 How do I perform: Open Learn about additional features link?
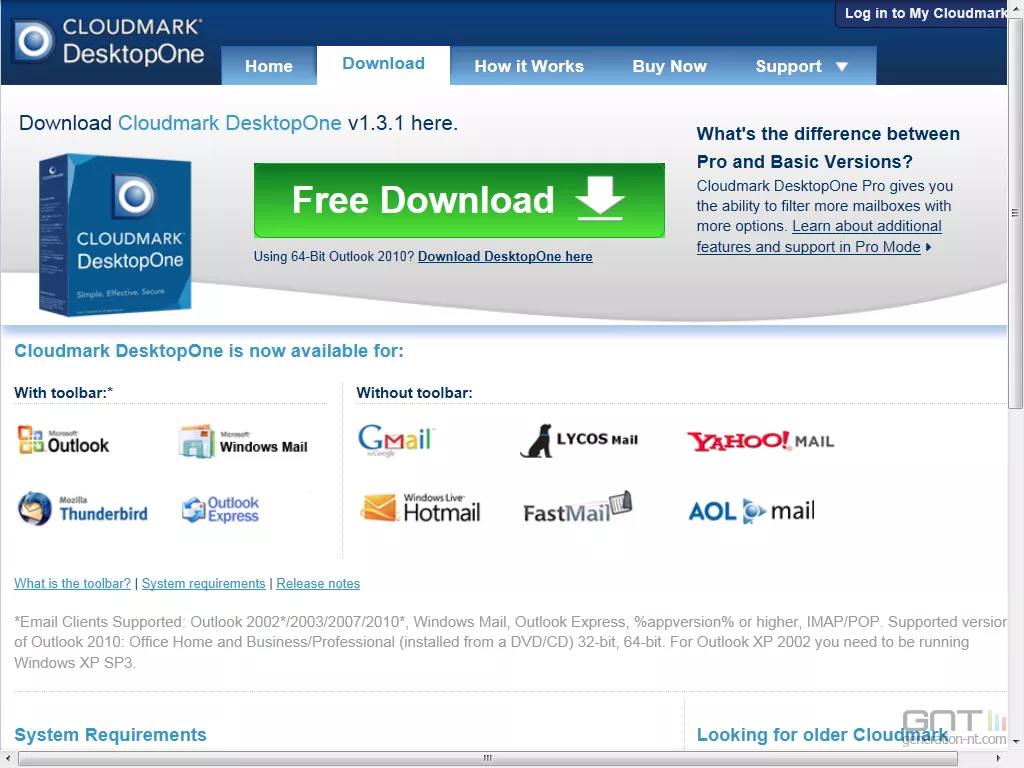(x=819, y=236)
